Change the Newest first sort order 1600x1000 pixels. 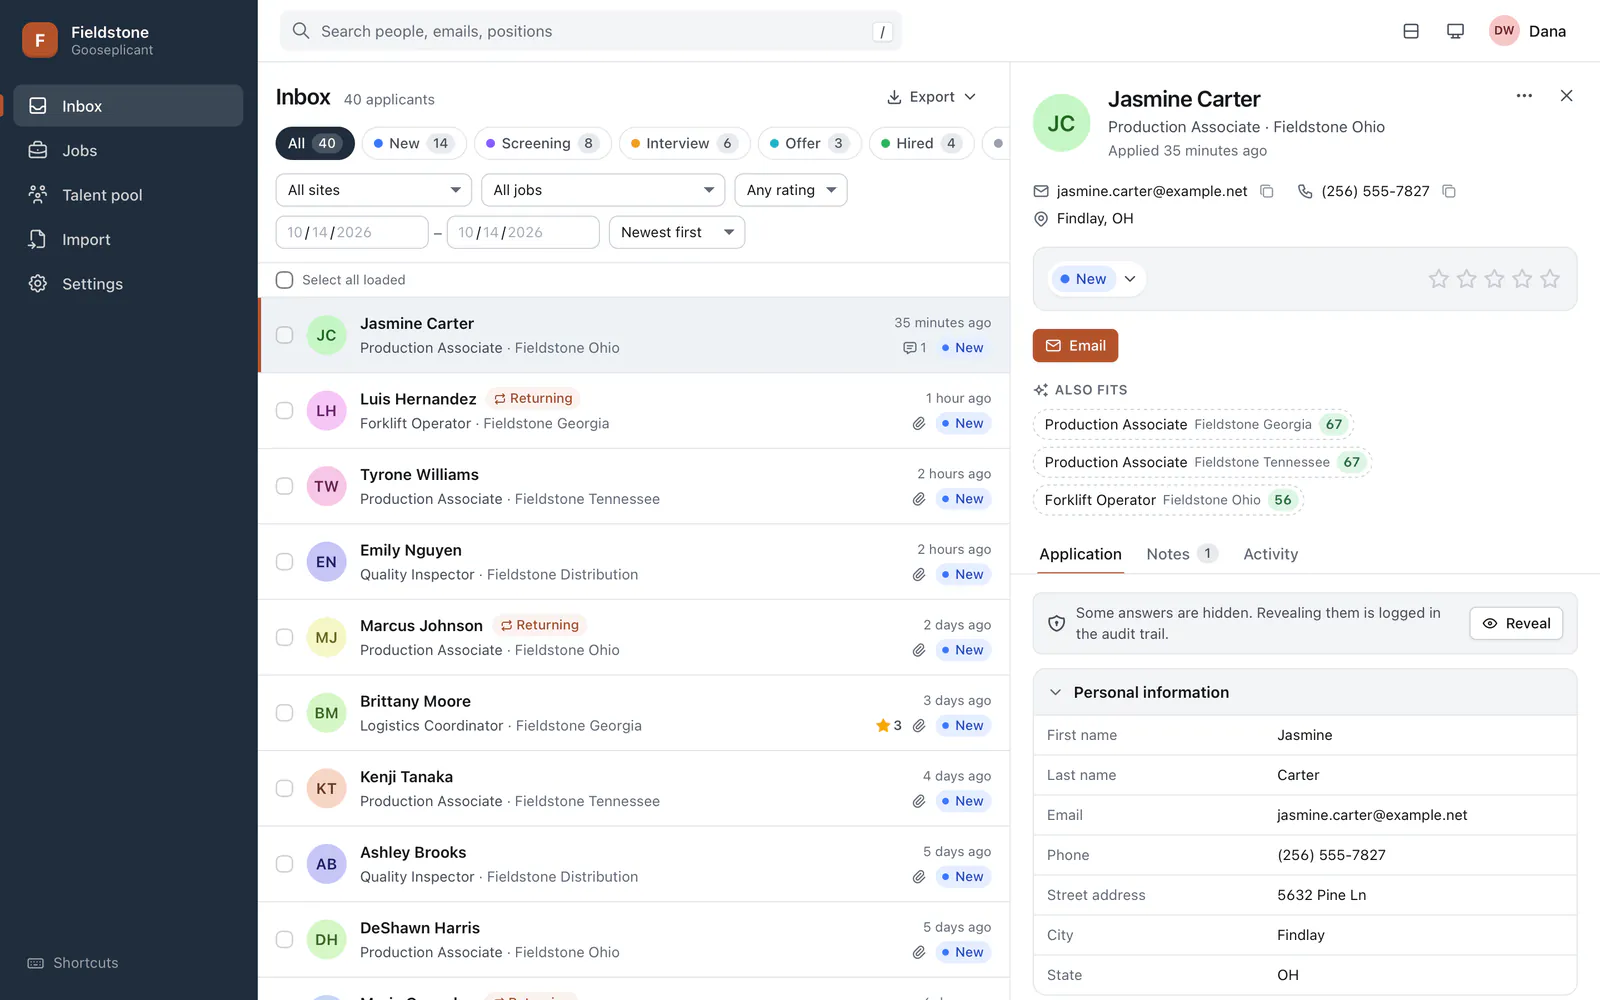point(677,232)
